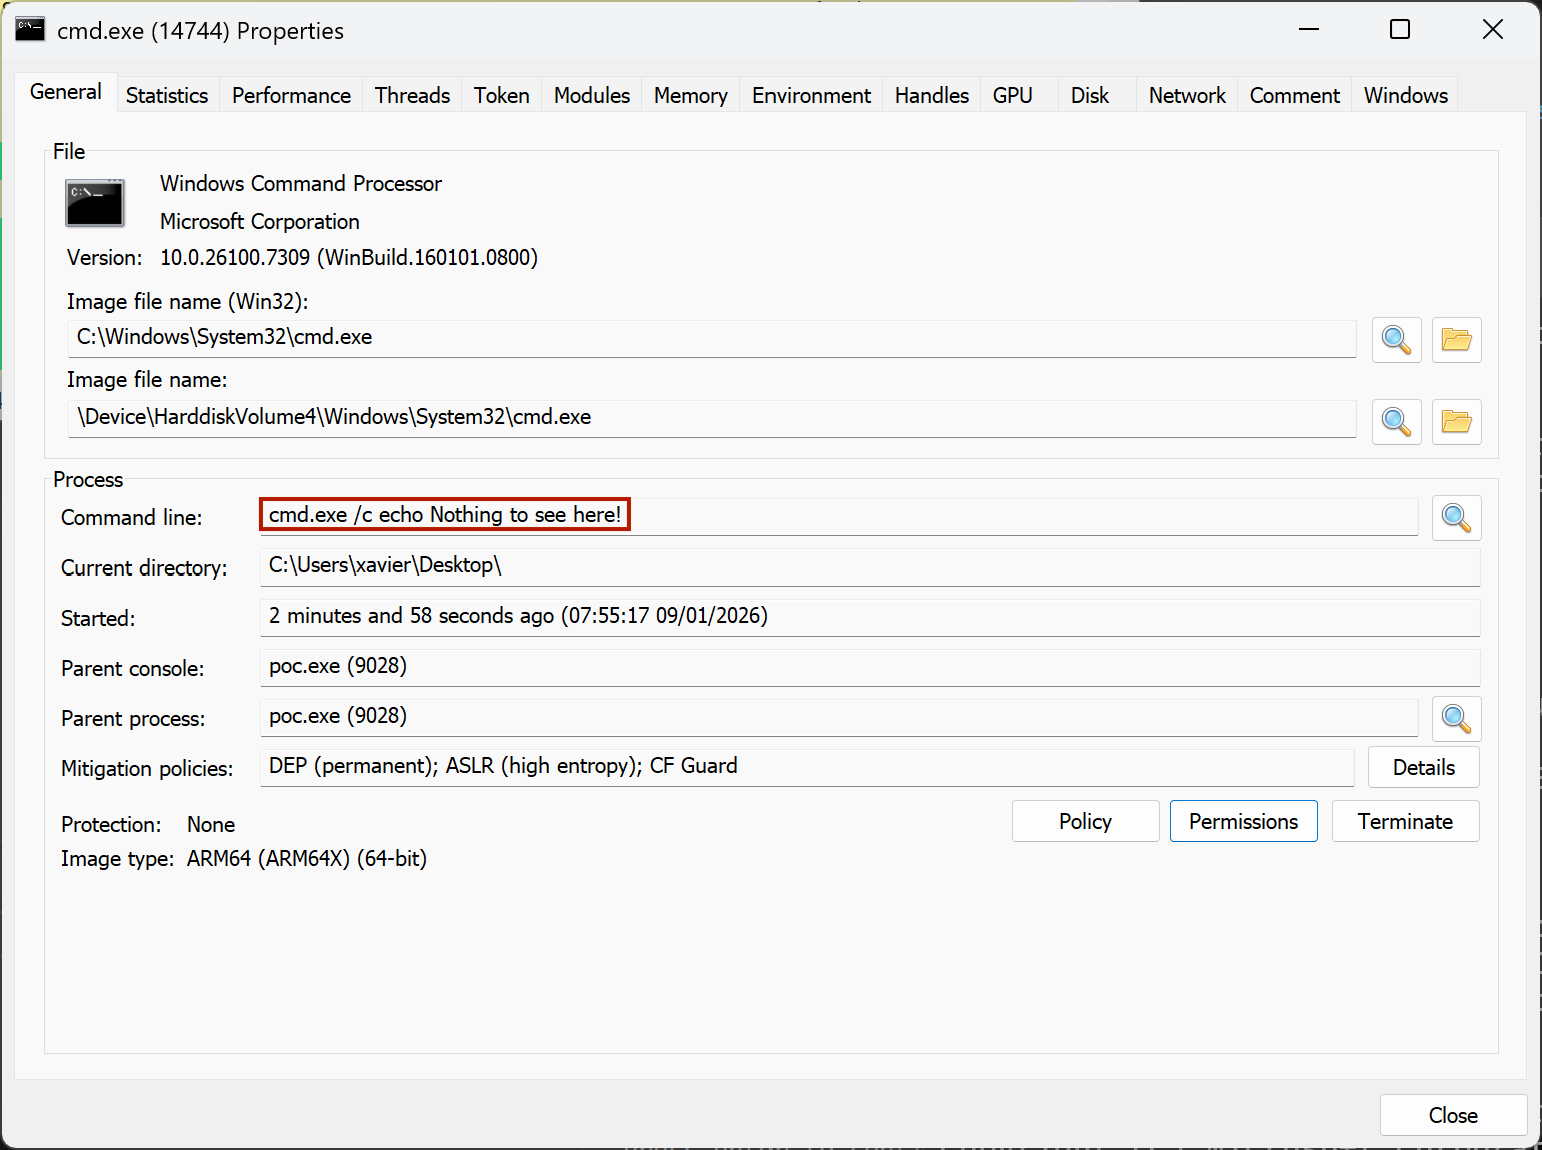Screen dimensions: 1542x1150
Task: Inspect poc.exe parent process with its magnifier icon
Action: pyautogui.click(x=1456, y=718)
